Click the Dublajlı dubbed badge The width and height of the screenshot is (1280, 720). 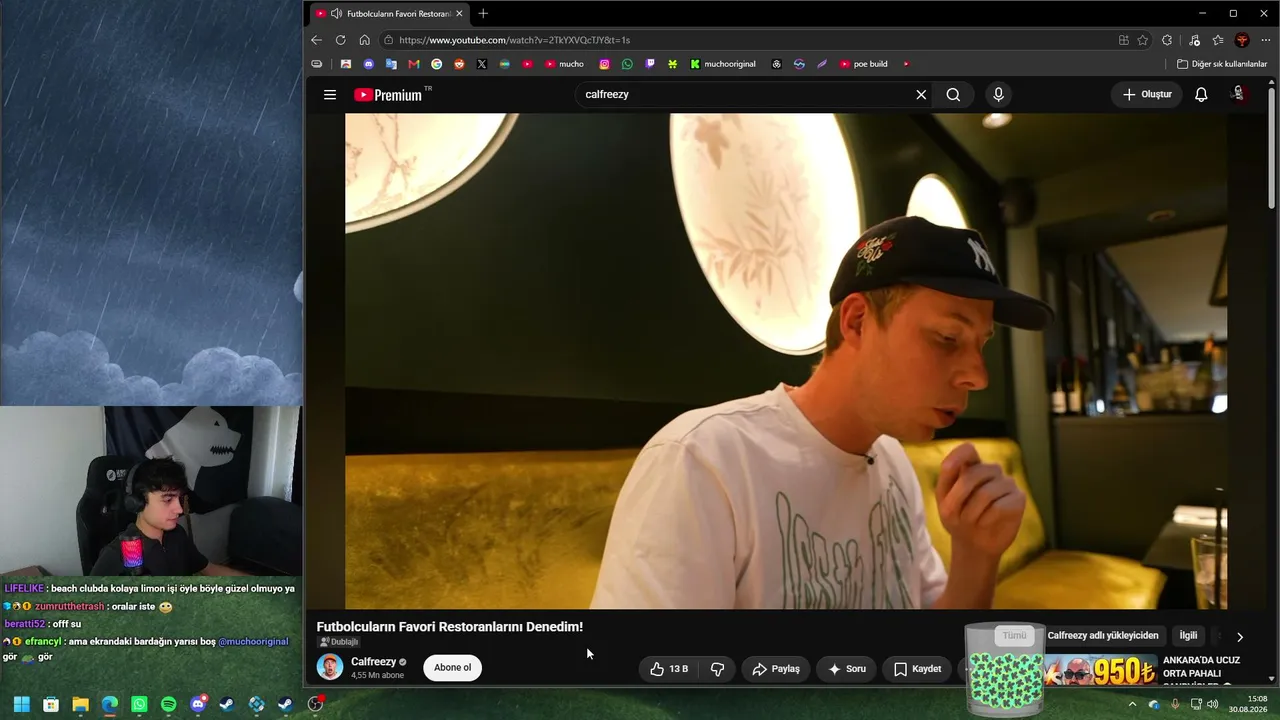(x=338, y=642)
